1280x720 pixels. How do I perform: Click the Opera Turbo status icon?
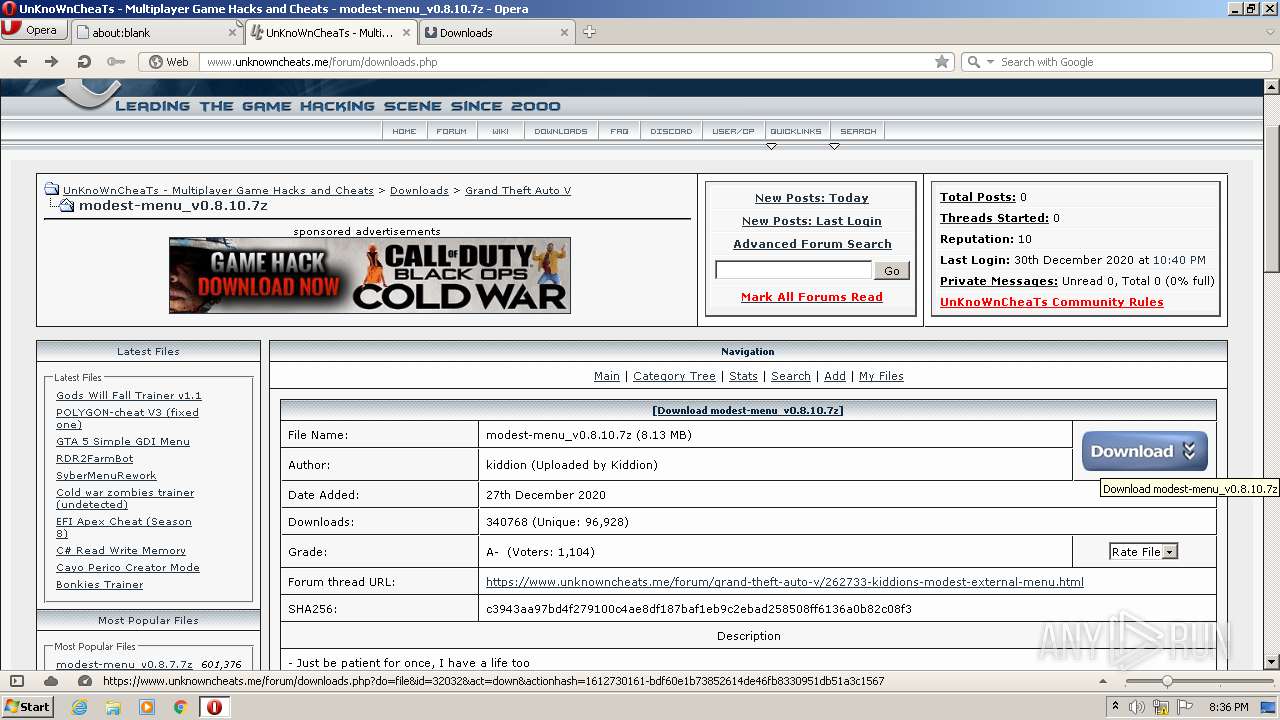86,681
